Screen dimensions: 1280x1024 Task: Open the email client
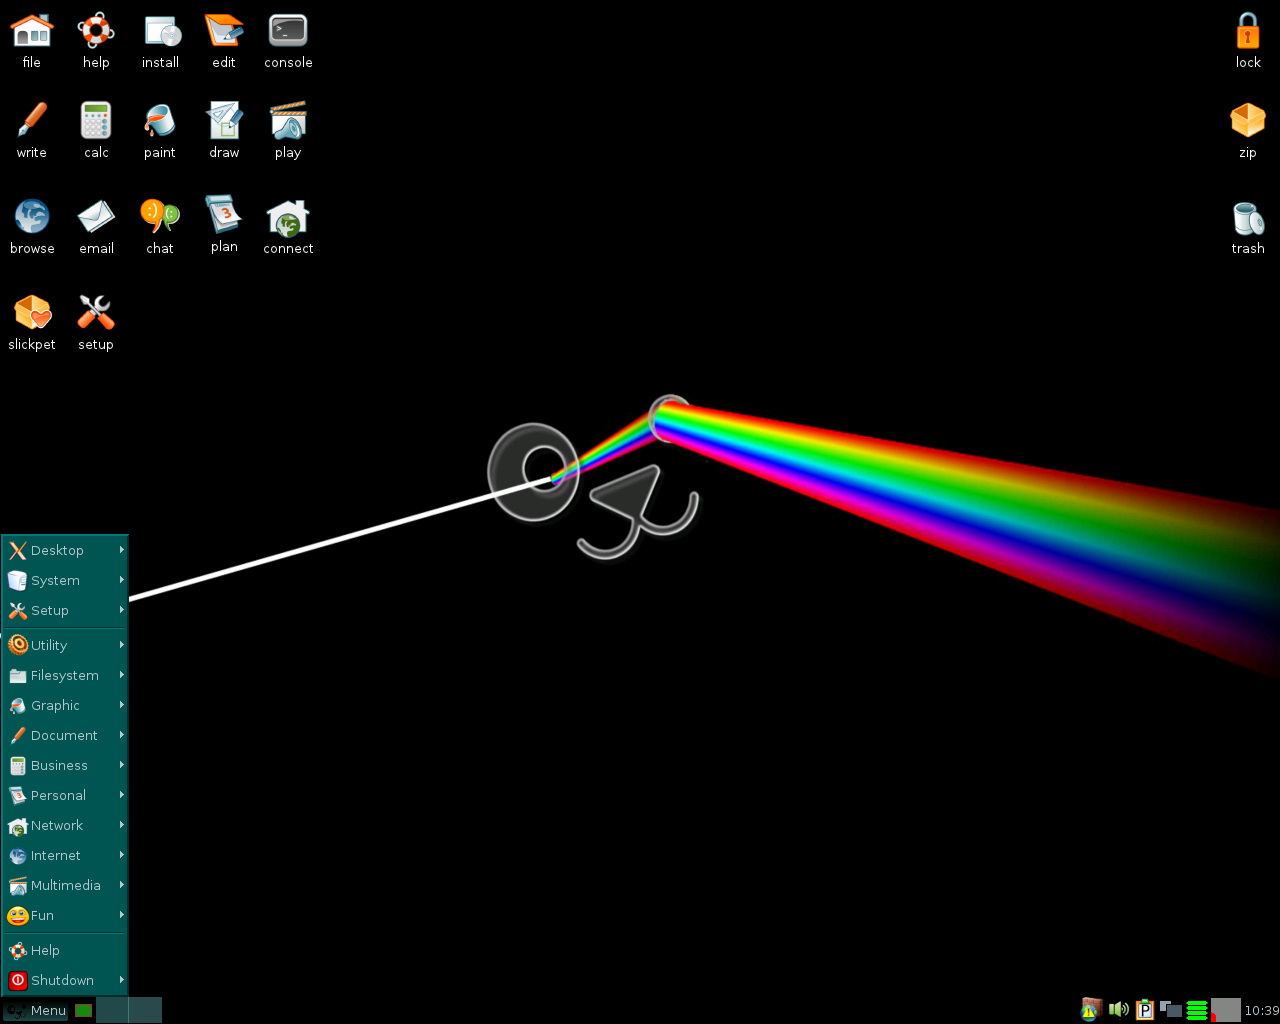95,215
